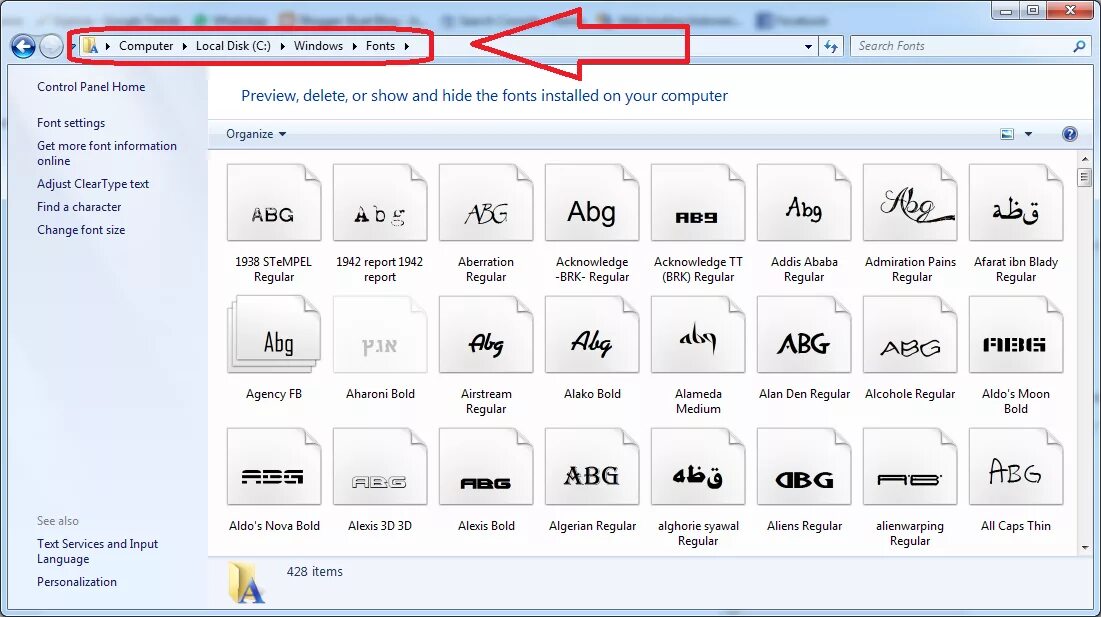Click the Fonts folder icon in address bar
Image resolution: width=1101 pixels, height=617 pixels.
pos(90,46)
